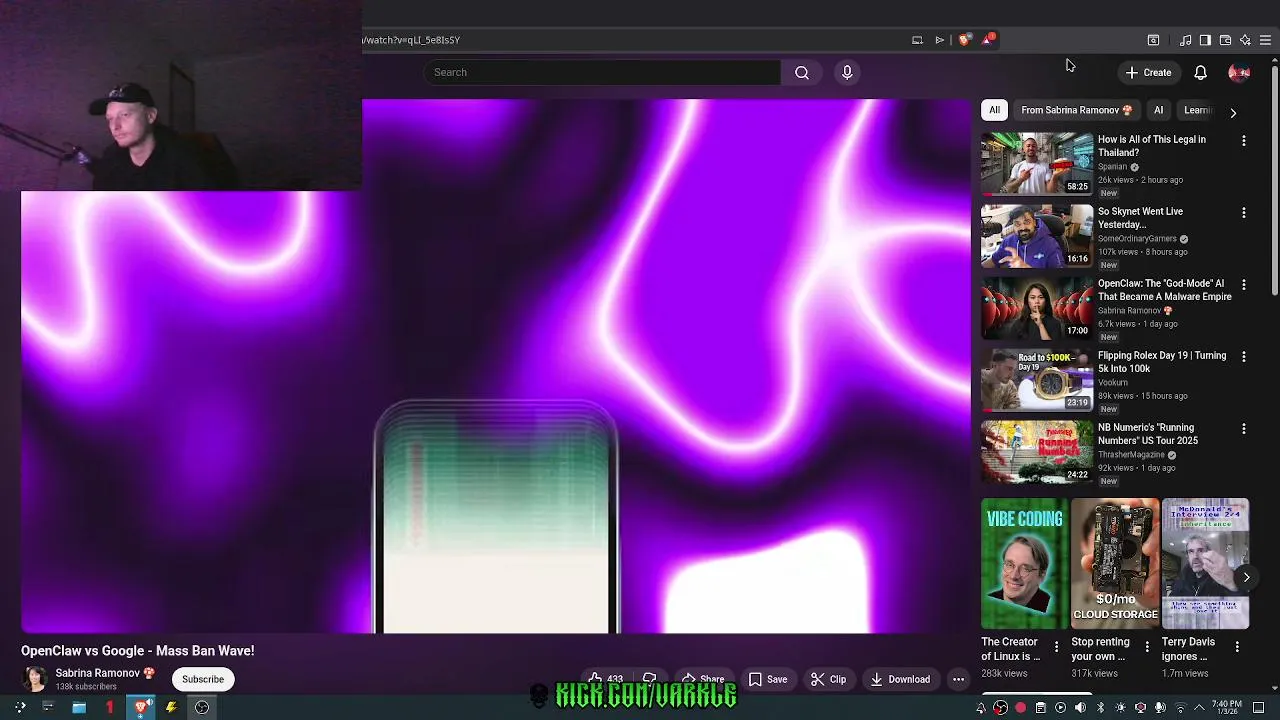
Task: Click in the YouTube Search field
Action: 603,72
